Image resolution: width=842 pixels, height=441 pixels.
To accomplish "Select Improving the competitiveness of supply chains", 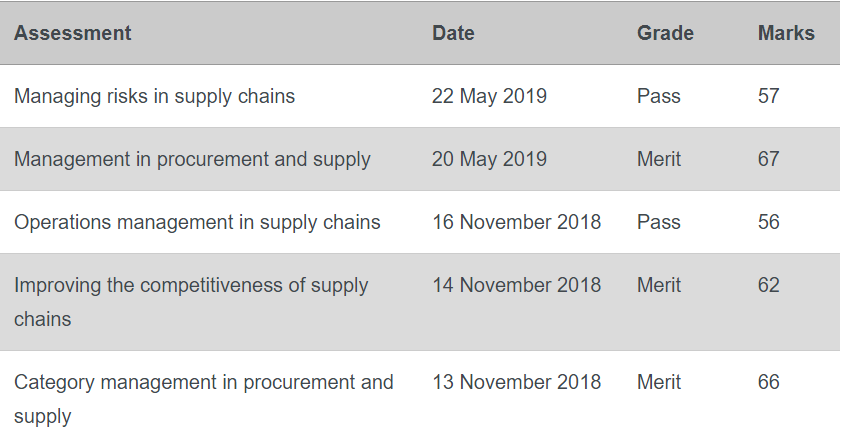I will (x=191, y=302).
